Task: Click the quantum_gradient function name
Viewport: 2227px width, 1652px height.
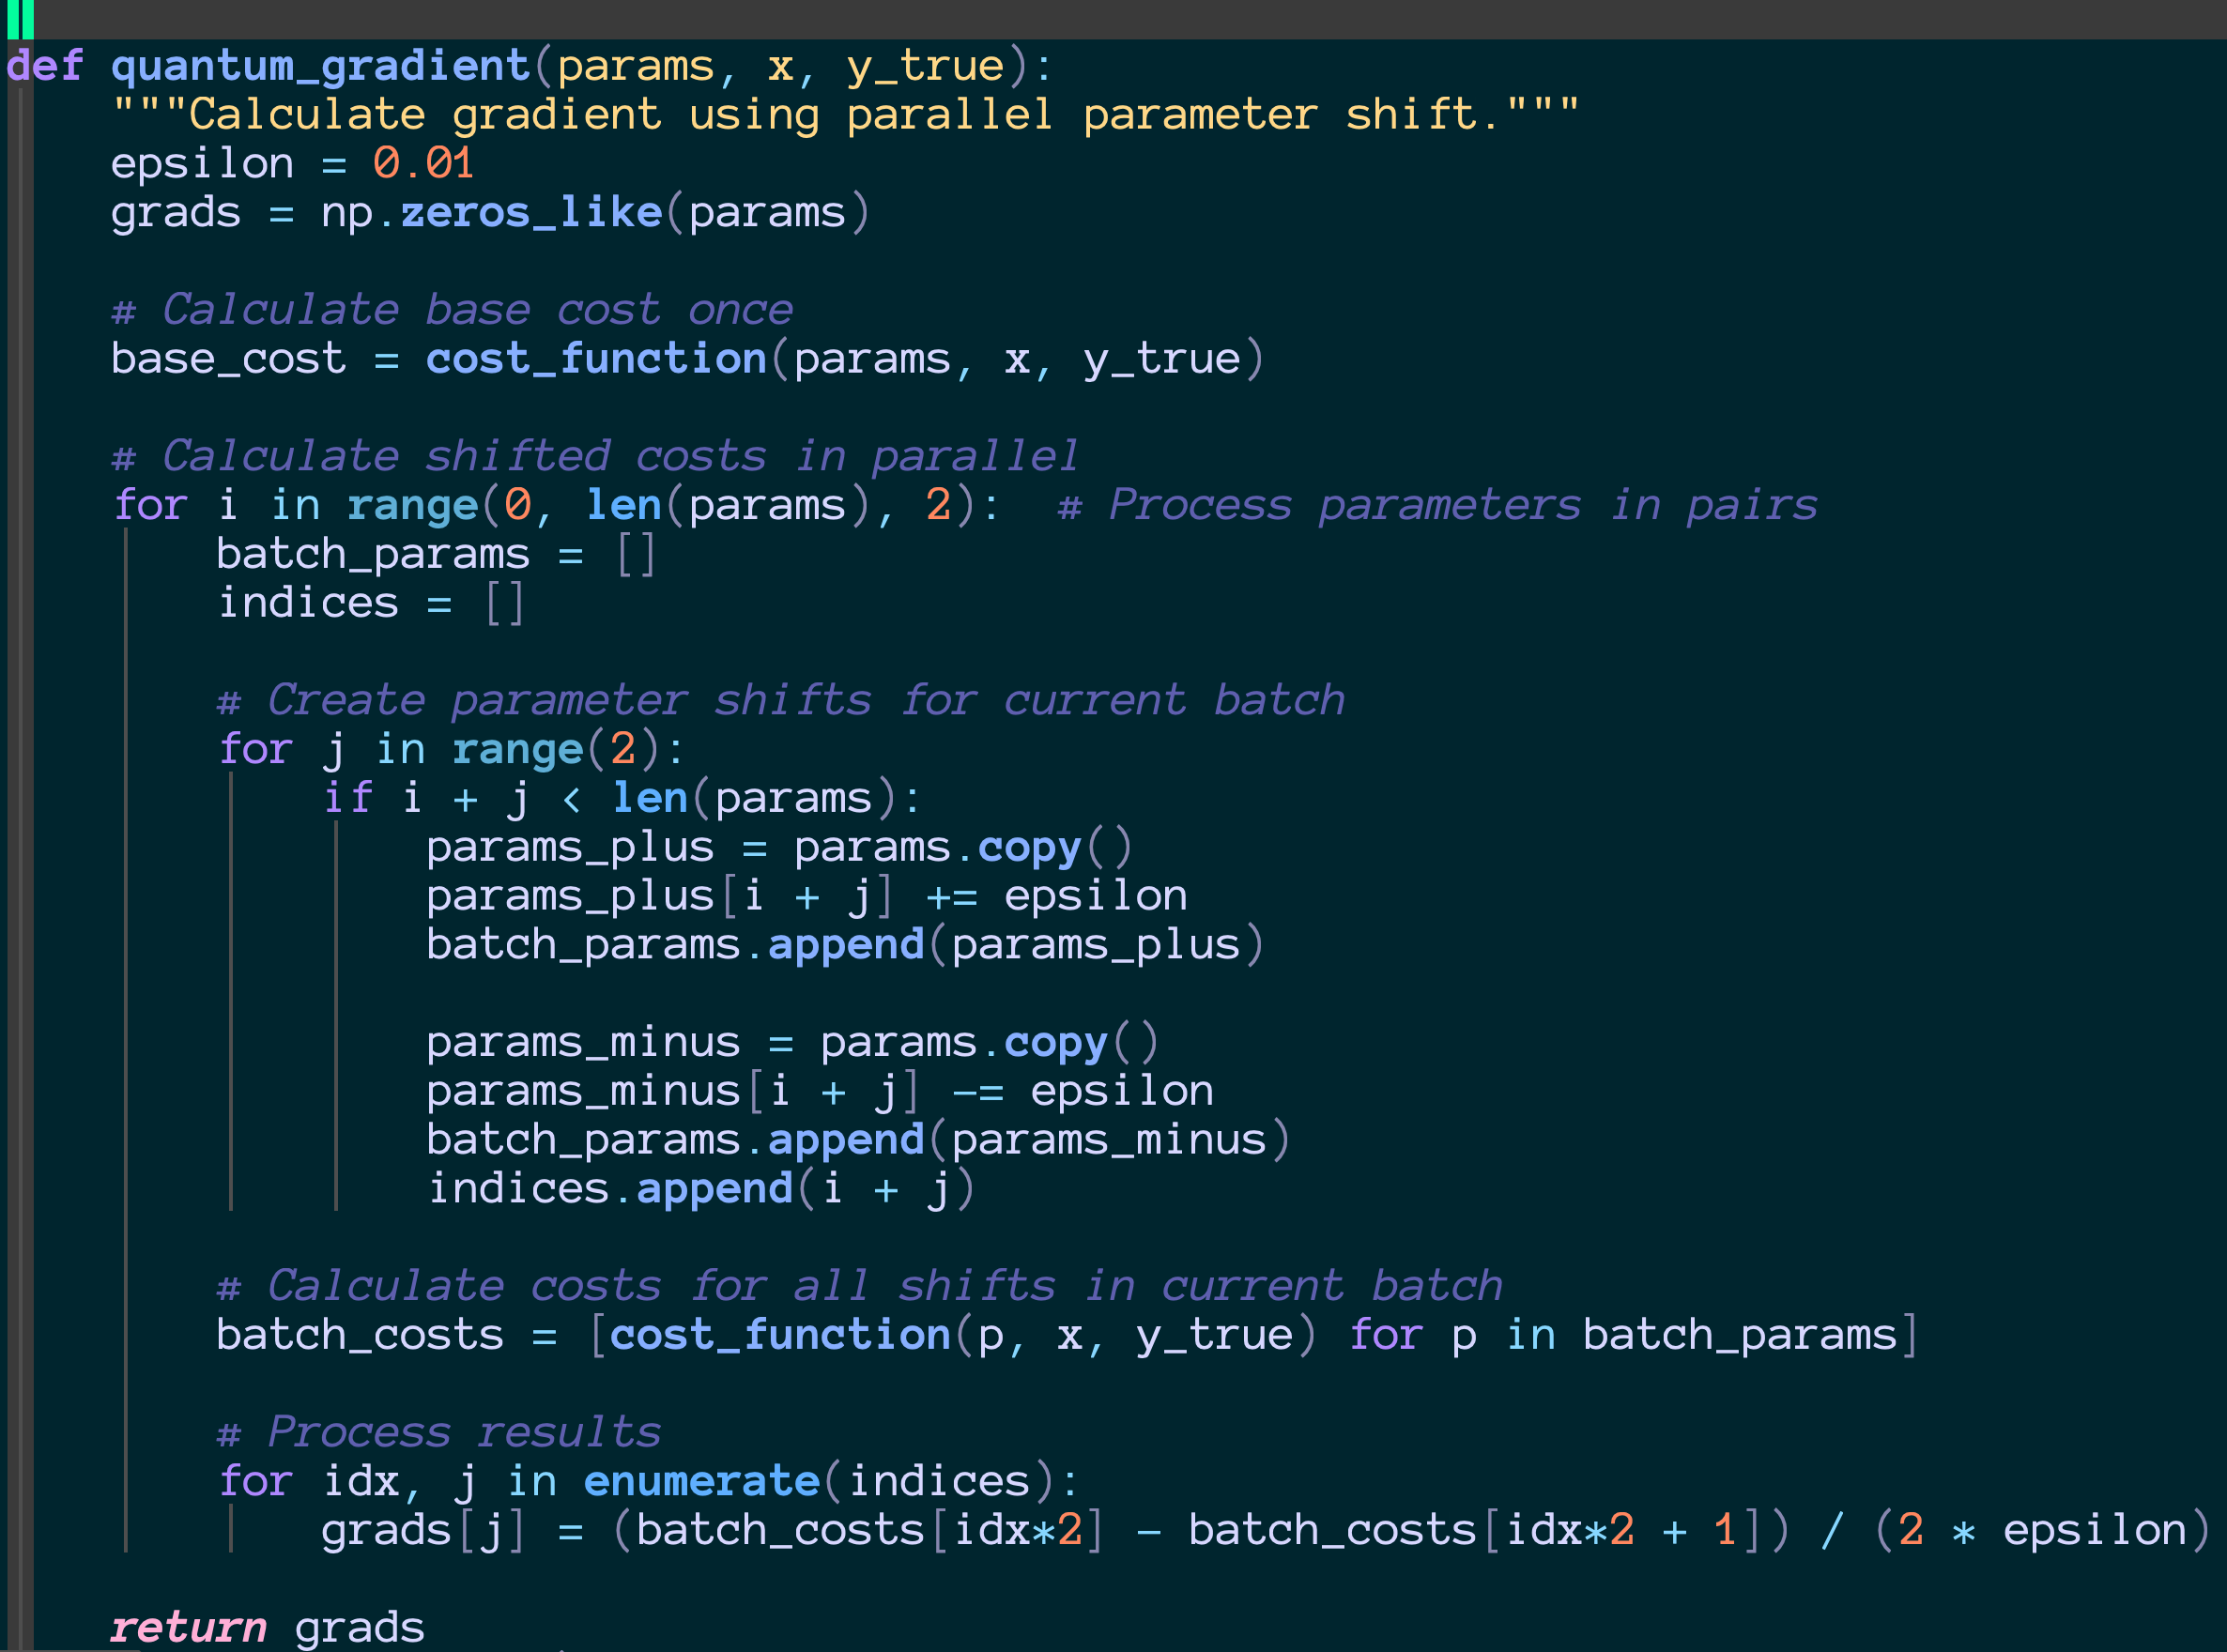Action: pyautogui.click(x=320, y=67)
